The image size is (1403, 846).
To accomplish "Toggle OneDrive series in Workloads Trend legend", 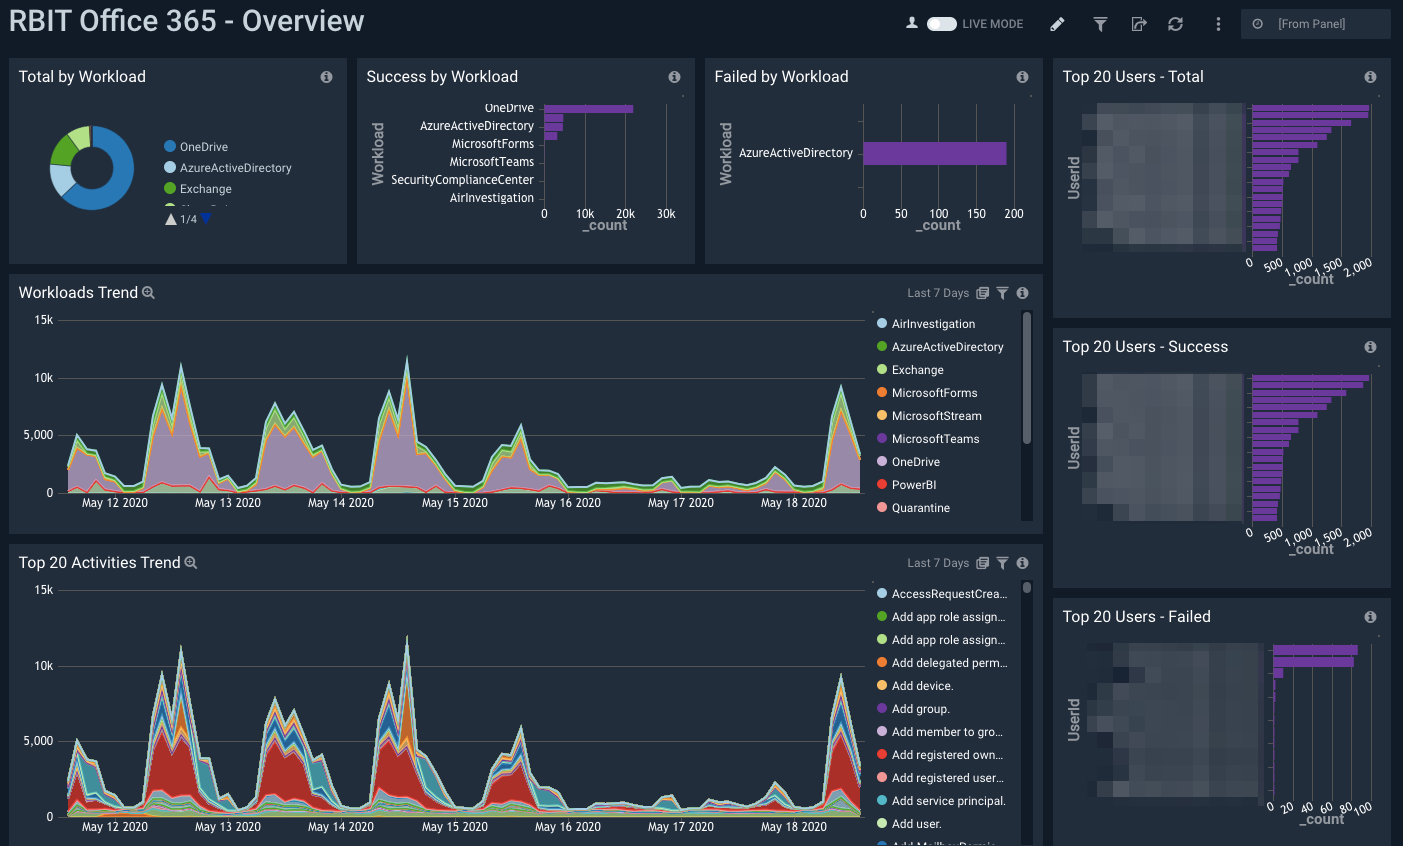I will click(908, 462).
